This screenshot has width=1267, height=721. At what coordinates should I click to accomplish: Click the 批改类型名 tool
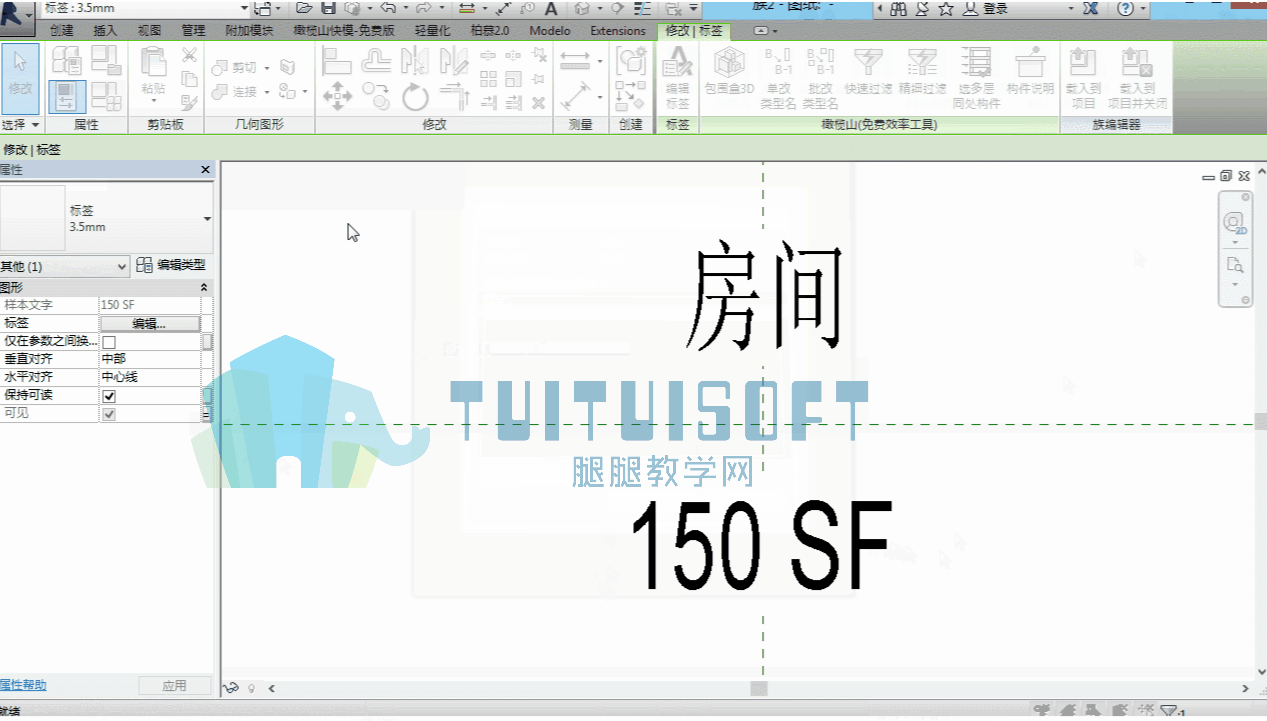pyautogui.click(x=820, y=77)
